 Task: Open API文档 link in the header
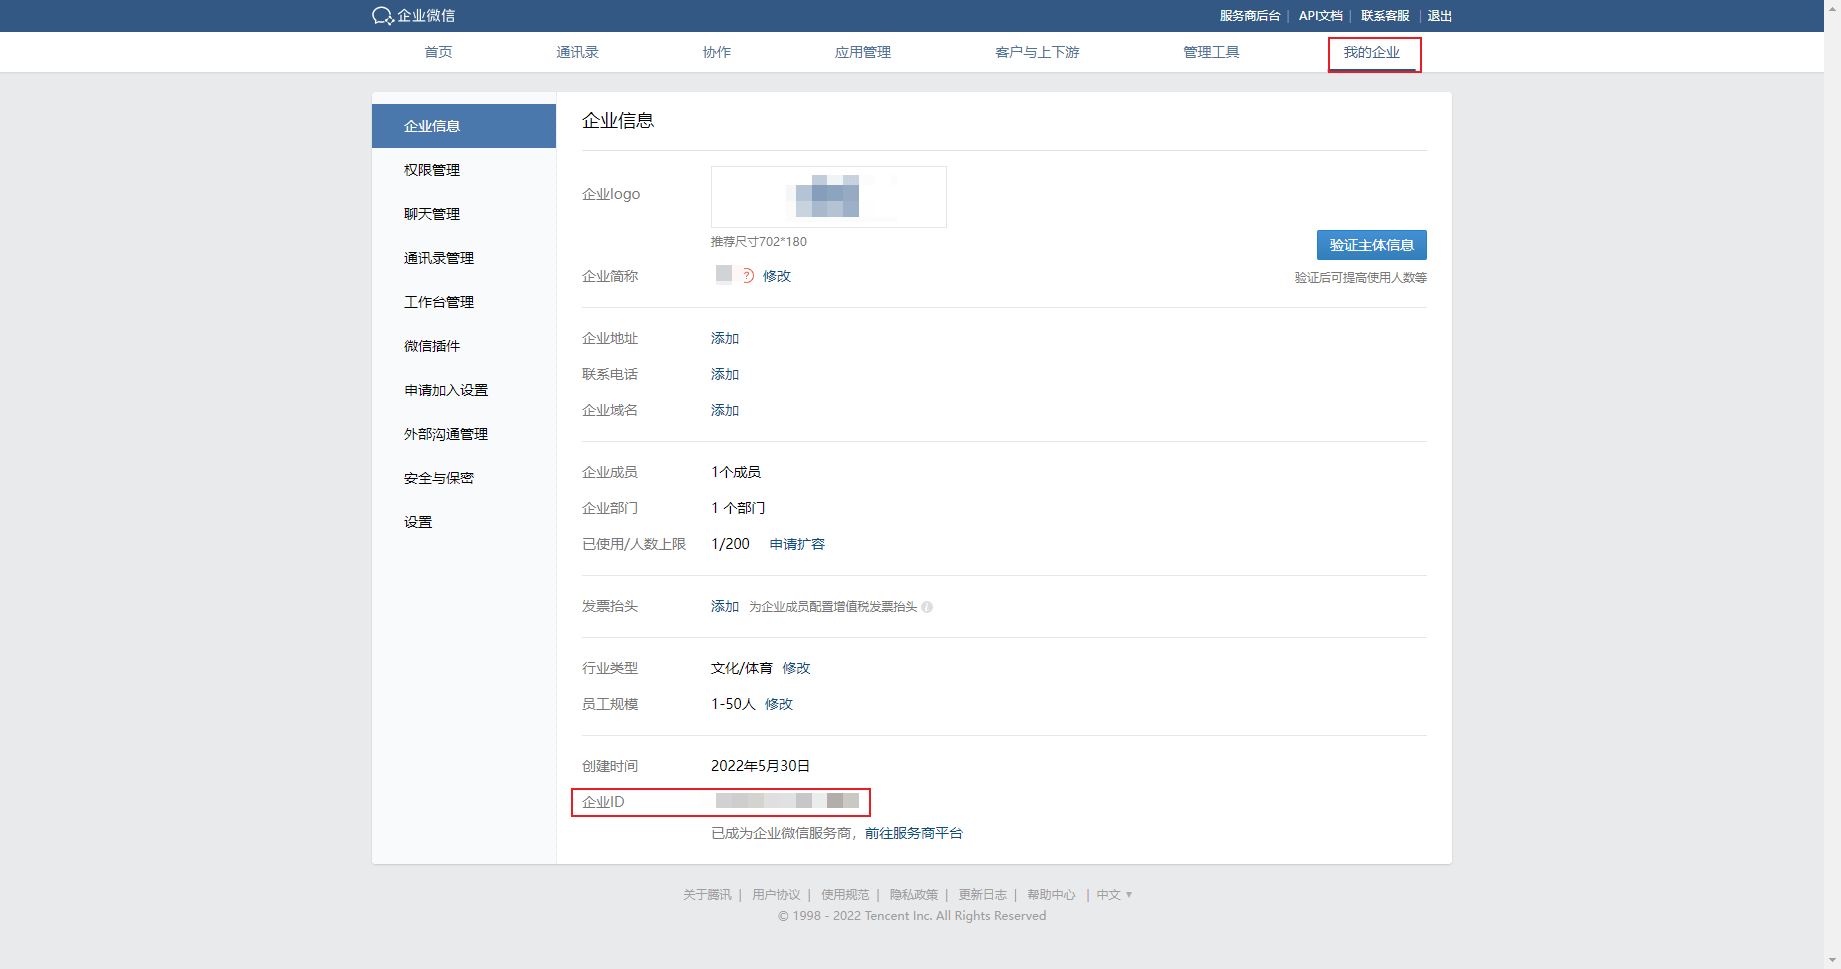click(x=1320, y=16)
